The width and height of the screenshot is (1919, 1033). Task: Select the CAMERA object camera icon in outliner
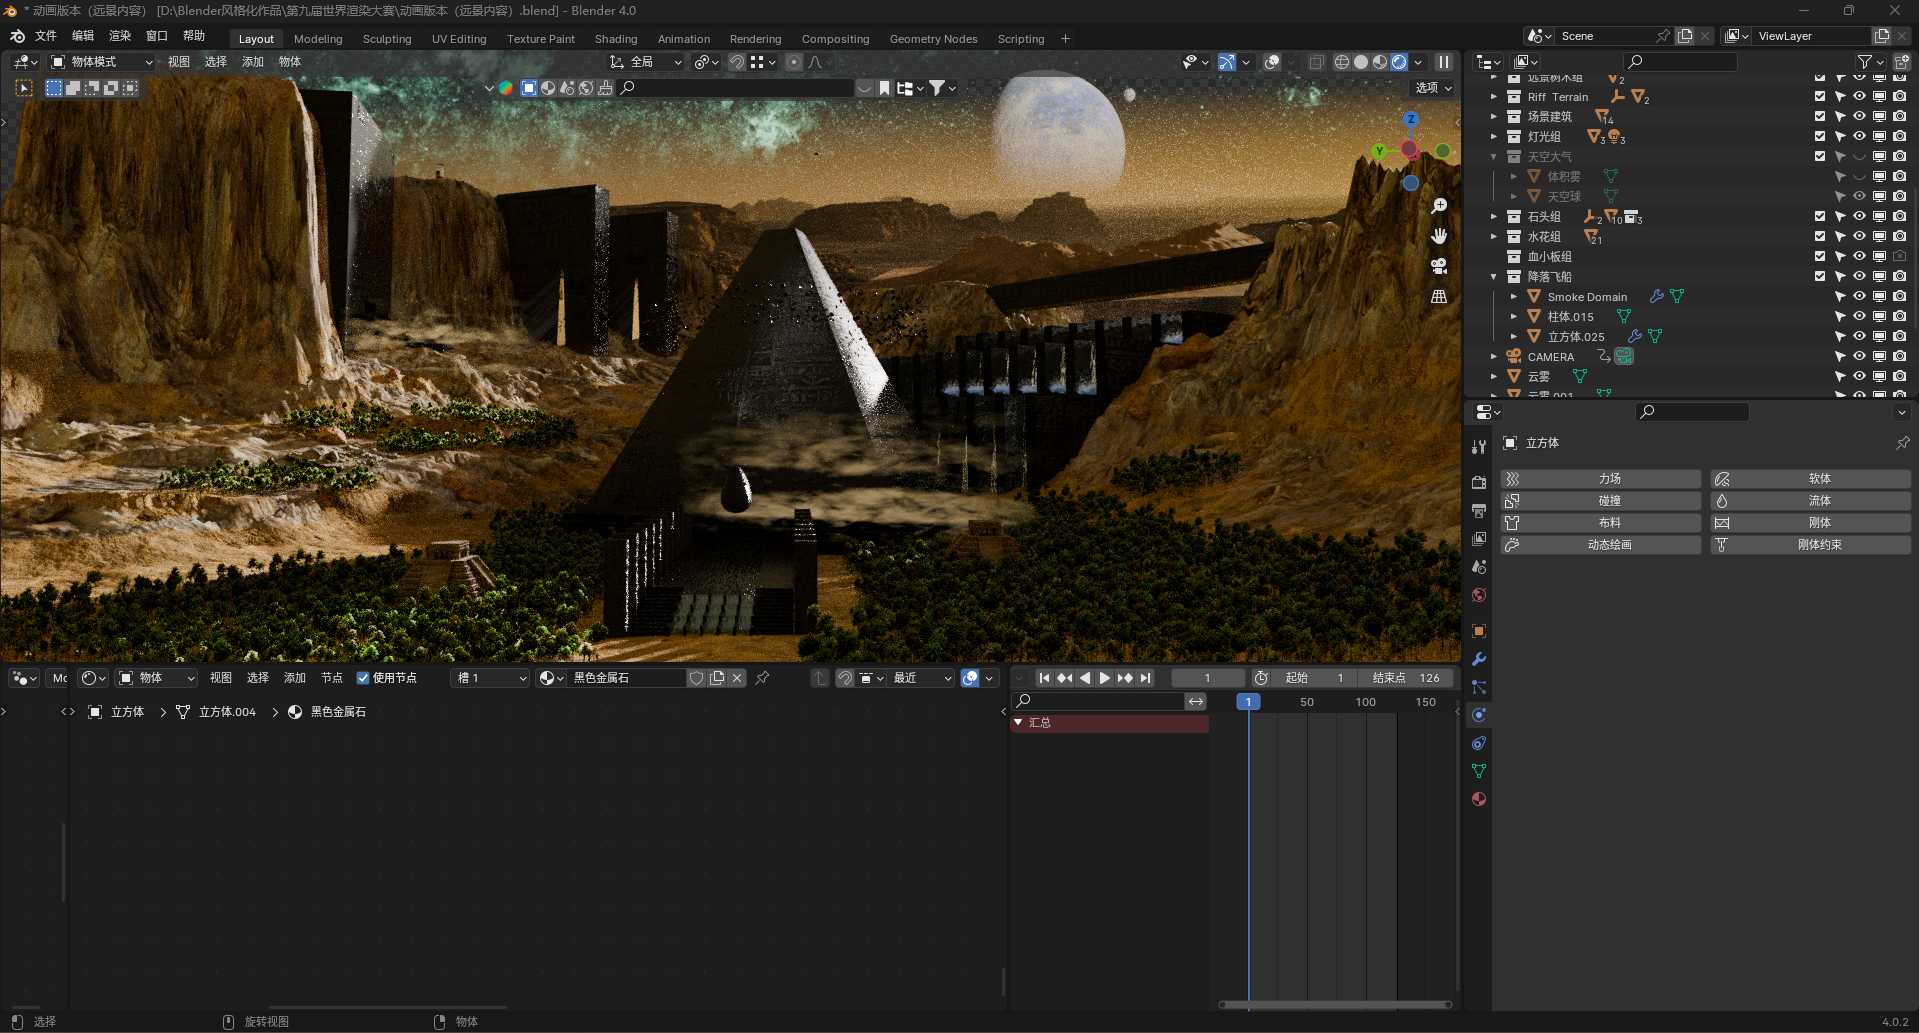click(x=1623, y=356)
